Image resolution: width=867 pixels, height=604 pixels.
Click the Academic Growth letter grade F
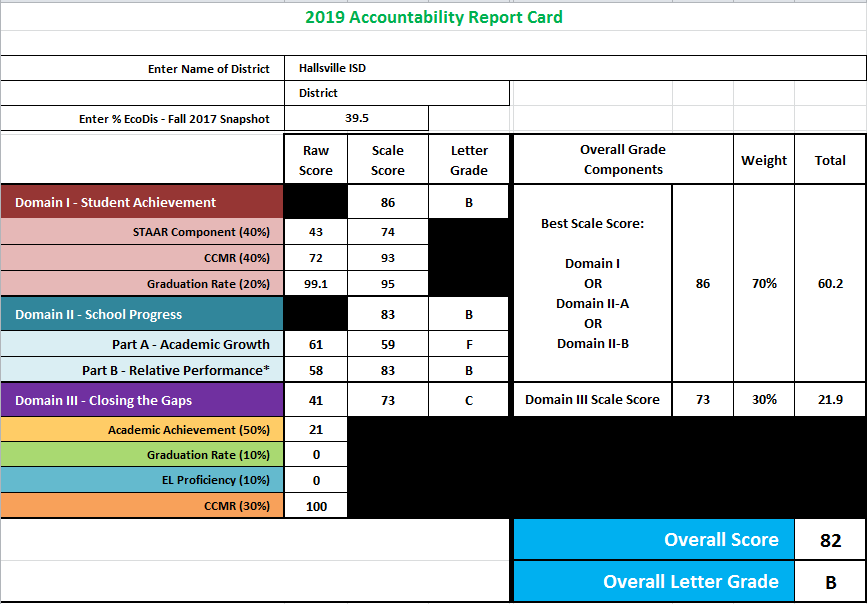(468, 344)
